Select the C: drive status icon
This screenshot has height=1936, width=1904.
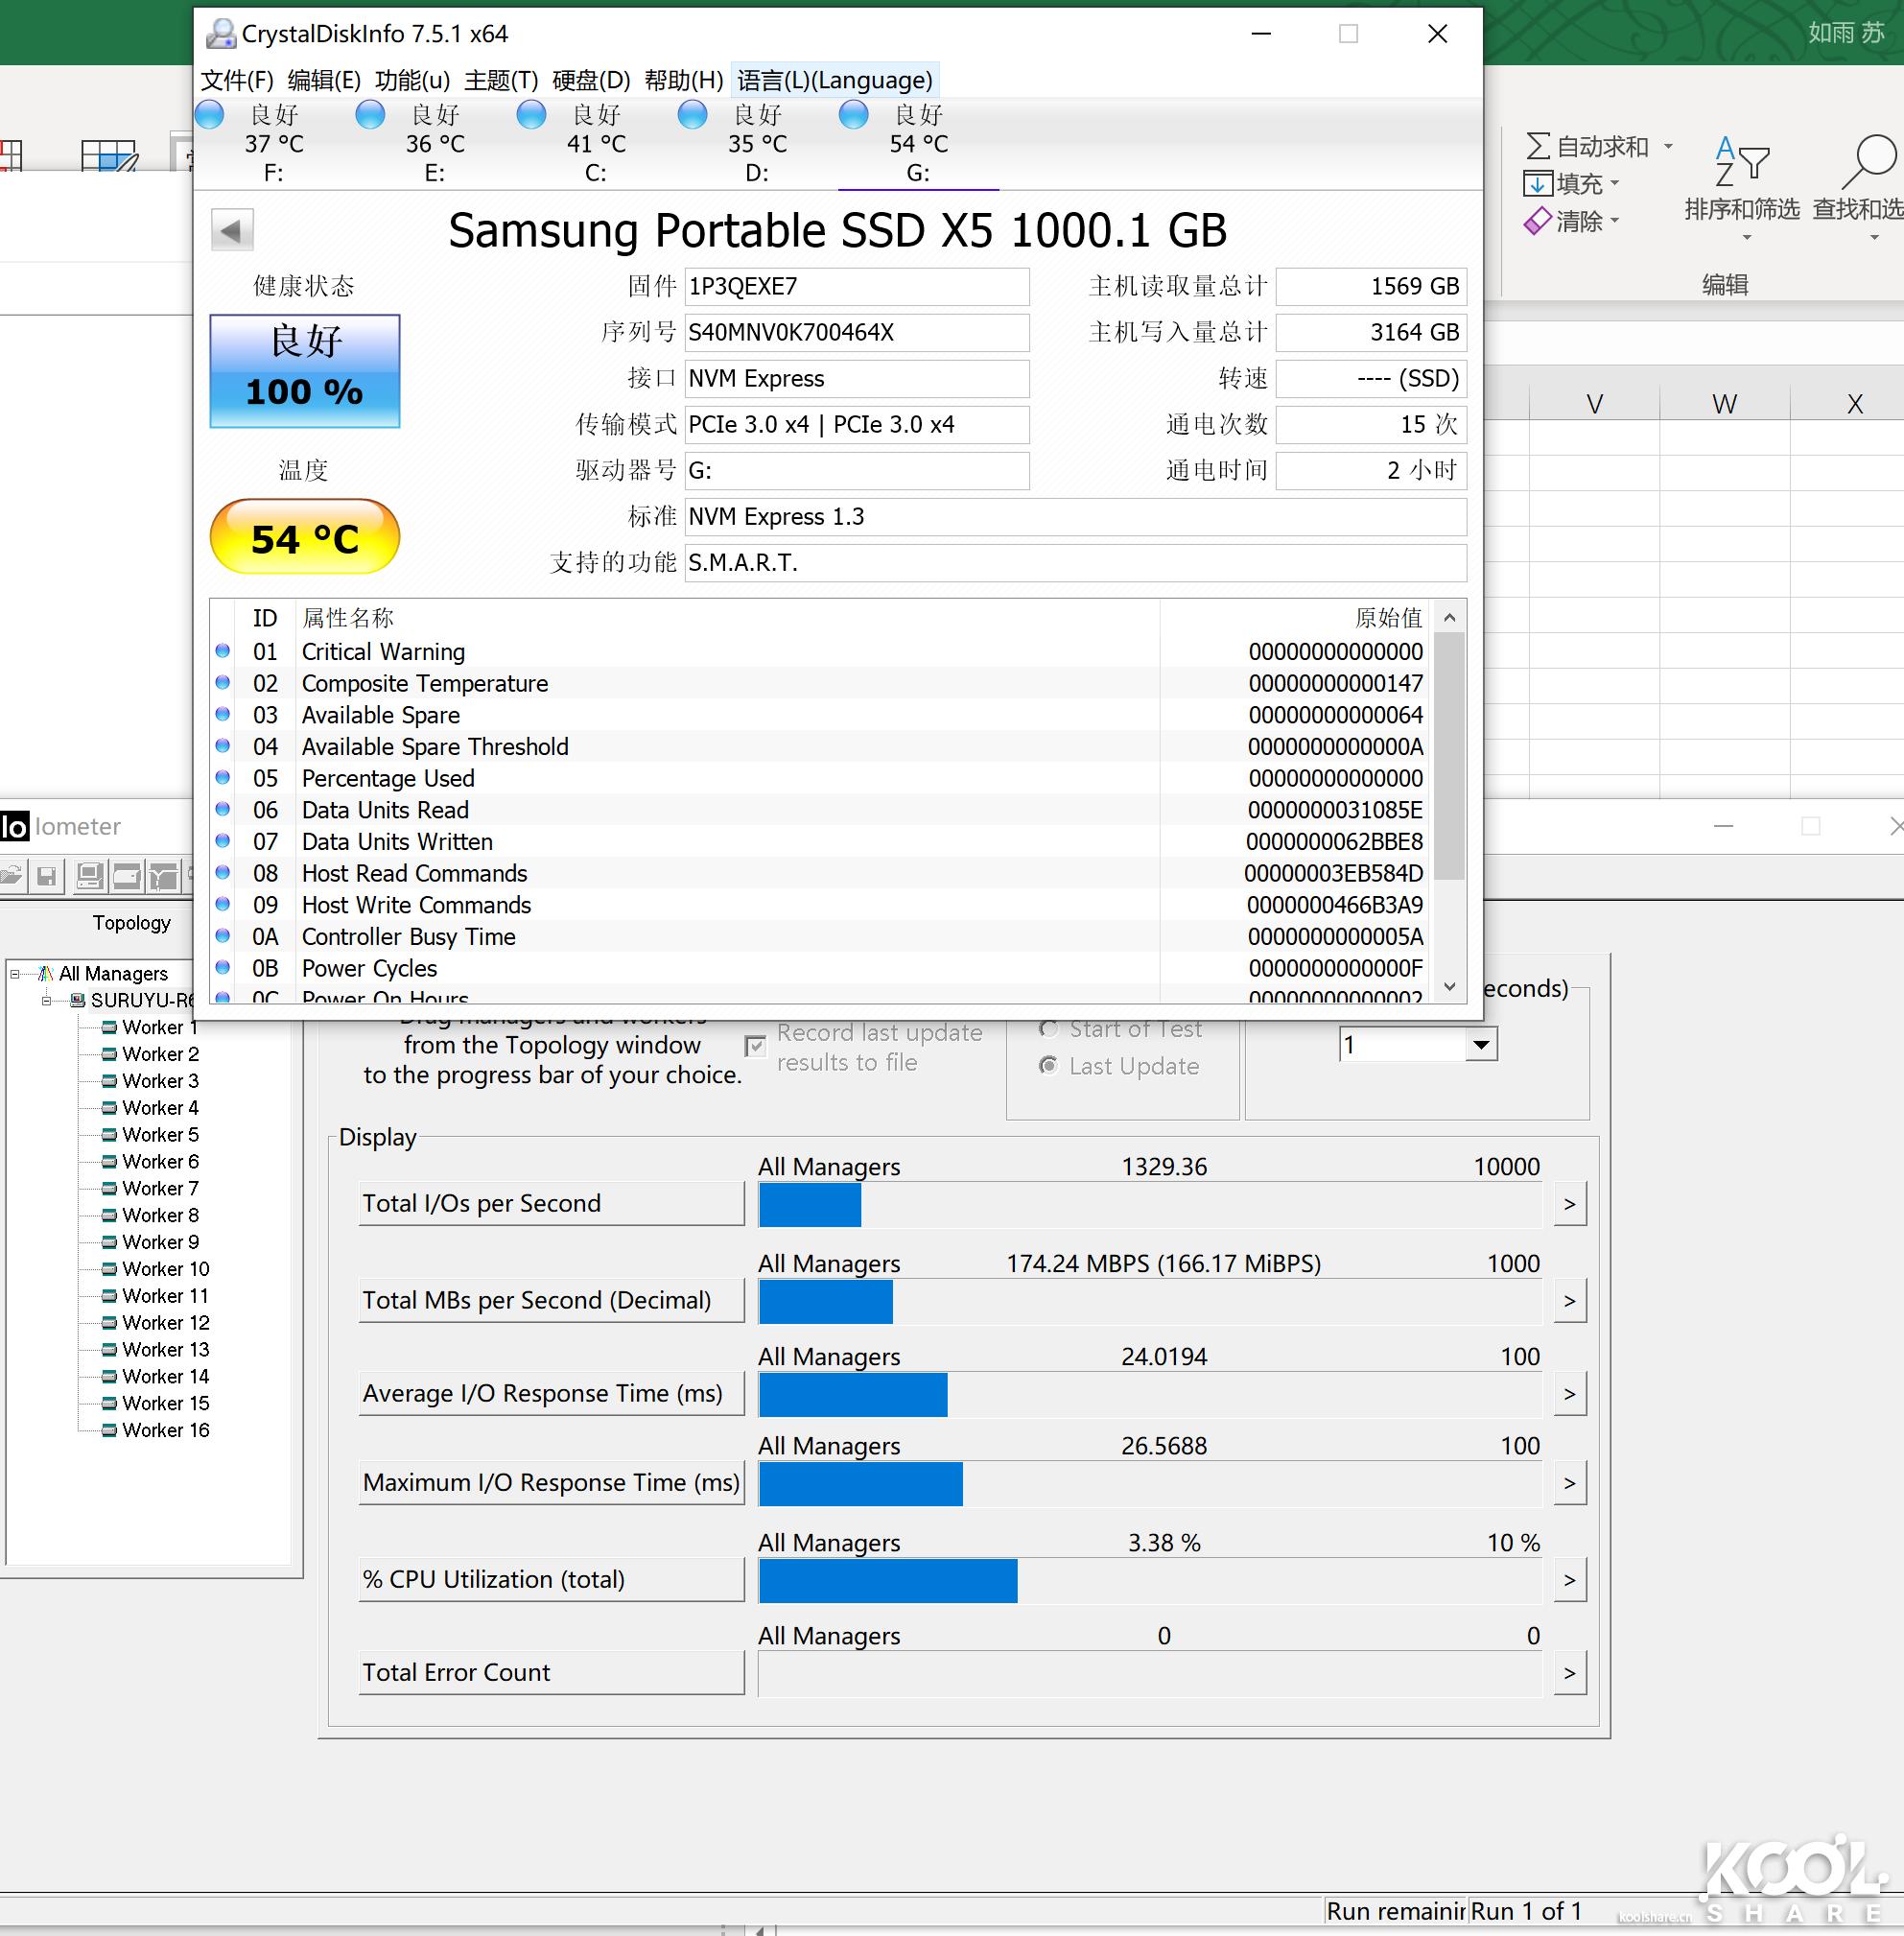pyautogui.click(x=531, y=116)
